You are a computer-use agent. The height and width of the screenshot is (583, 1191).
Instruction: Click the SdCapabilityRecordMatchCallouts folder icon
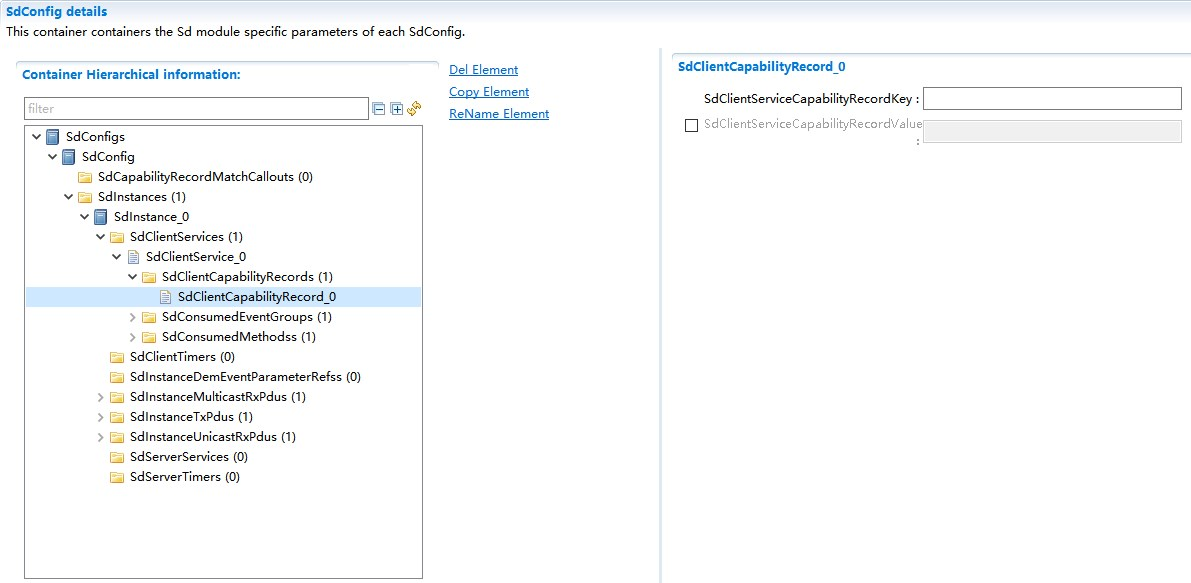pyautogui.click(x=85, y=177)
